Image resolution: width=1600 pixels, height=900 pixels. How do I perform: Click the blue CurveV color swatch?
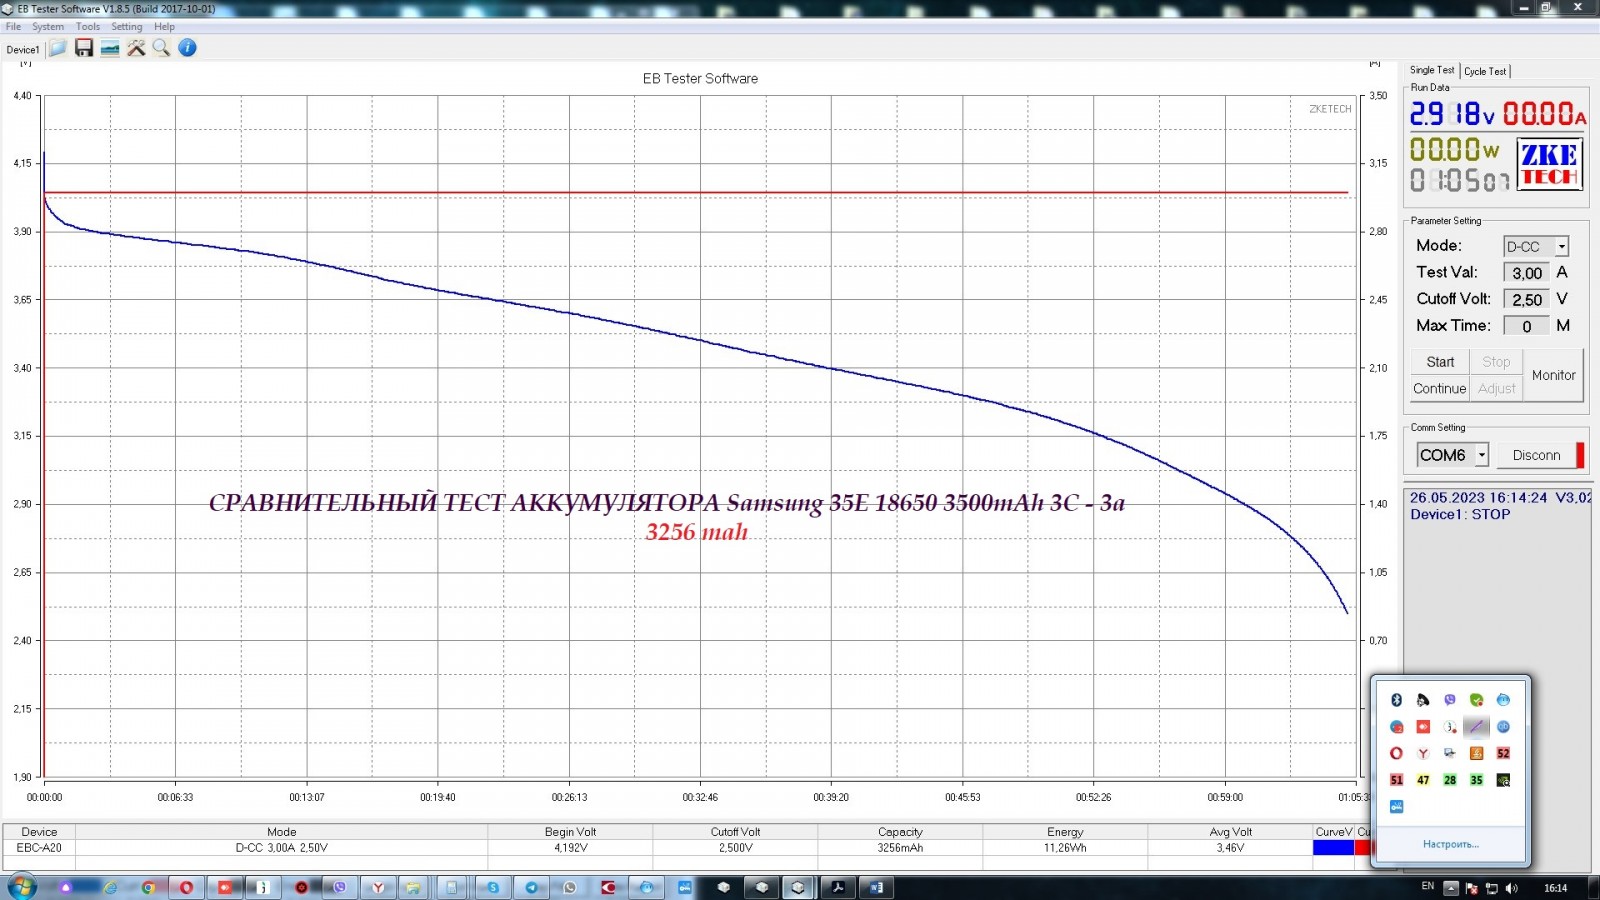pos(1333,848)
